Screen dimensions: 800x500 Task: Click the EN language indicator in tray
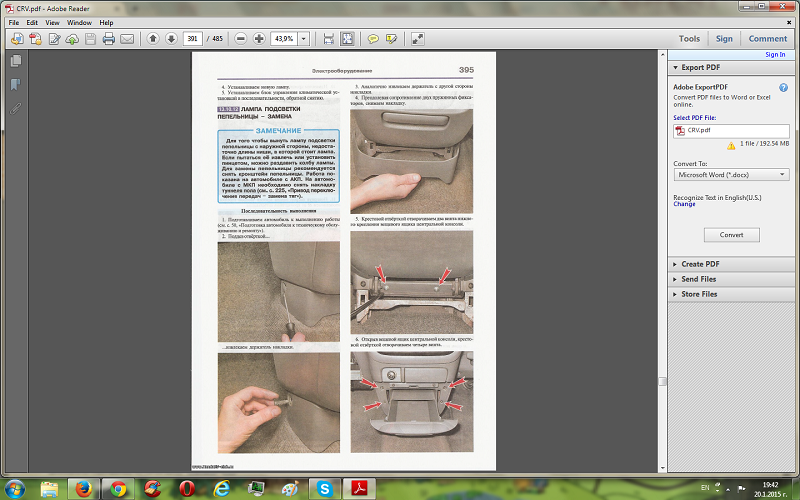(x=705, y=488)
